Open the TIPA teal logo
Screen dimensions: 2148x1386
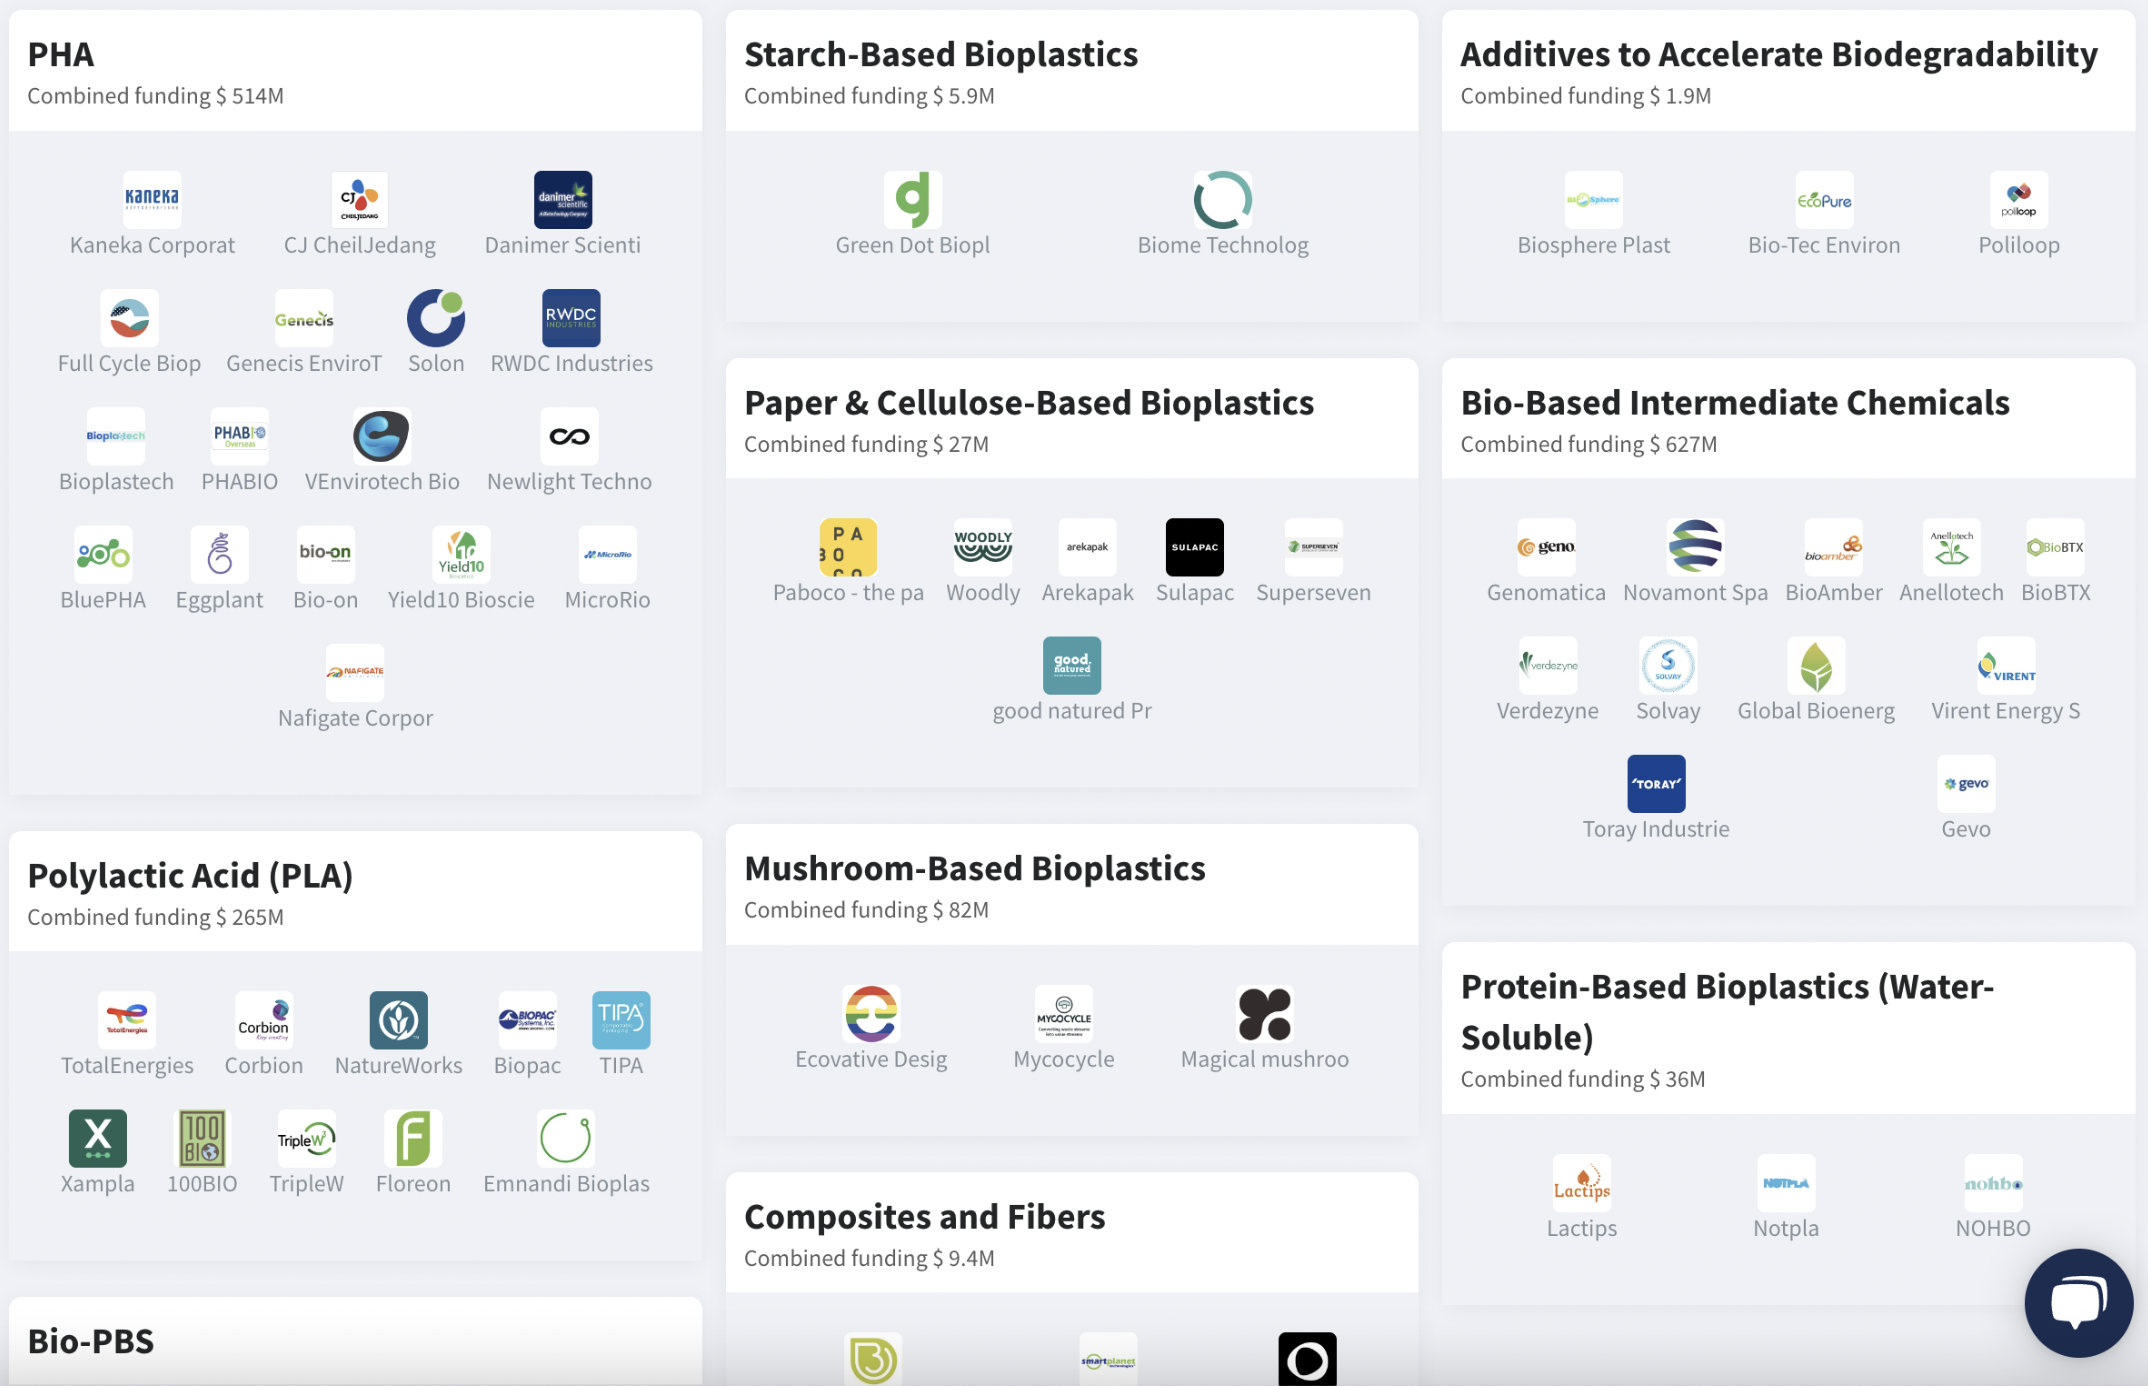pyautogui.click(x=620, y=1019)
